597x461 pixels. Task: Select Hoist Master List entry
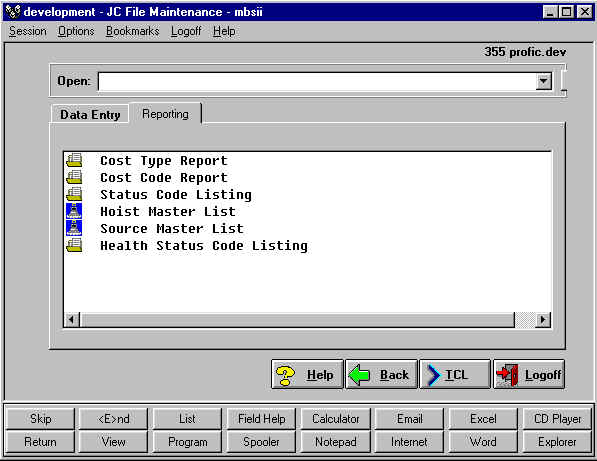coord(168,211)
